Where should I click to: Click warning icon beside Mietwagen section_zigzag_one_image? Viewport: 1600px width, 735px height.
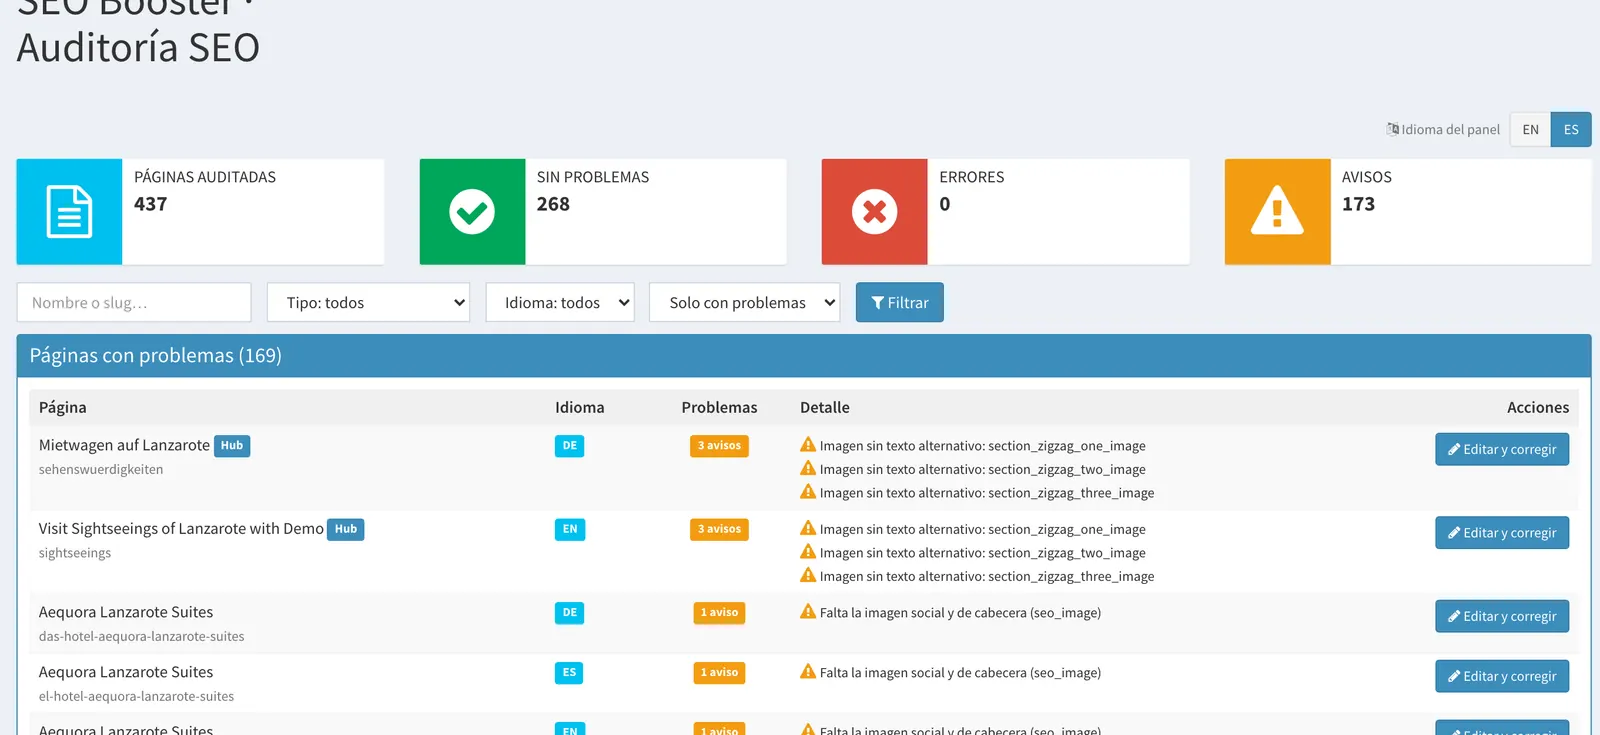coord(808,445)
